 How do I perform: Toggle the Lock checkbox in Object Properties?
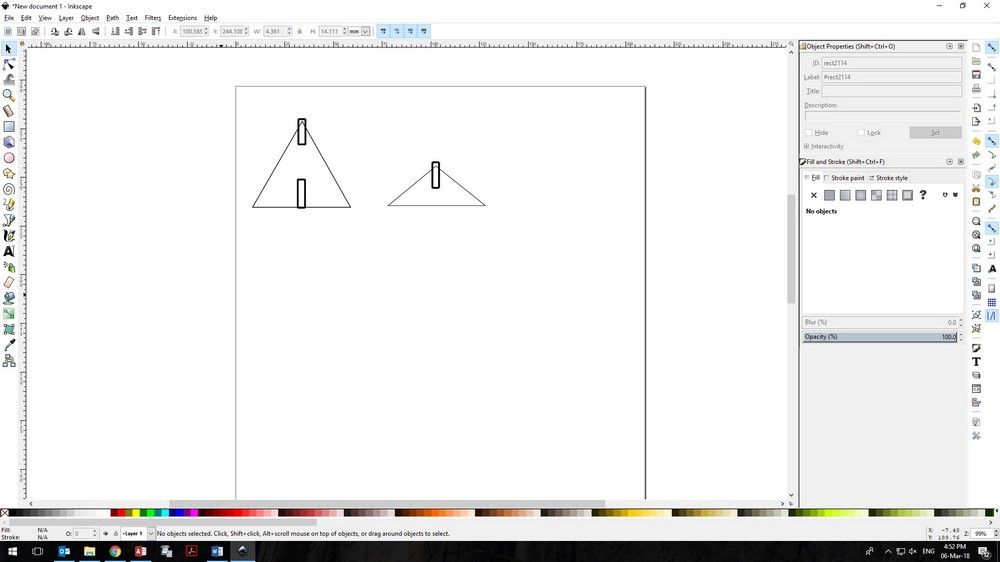click(861, 133)
